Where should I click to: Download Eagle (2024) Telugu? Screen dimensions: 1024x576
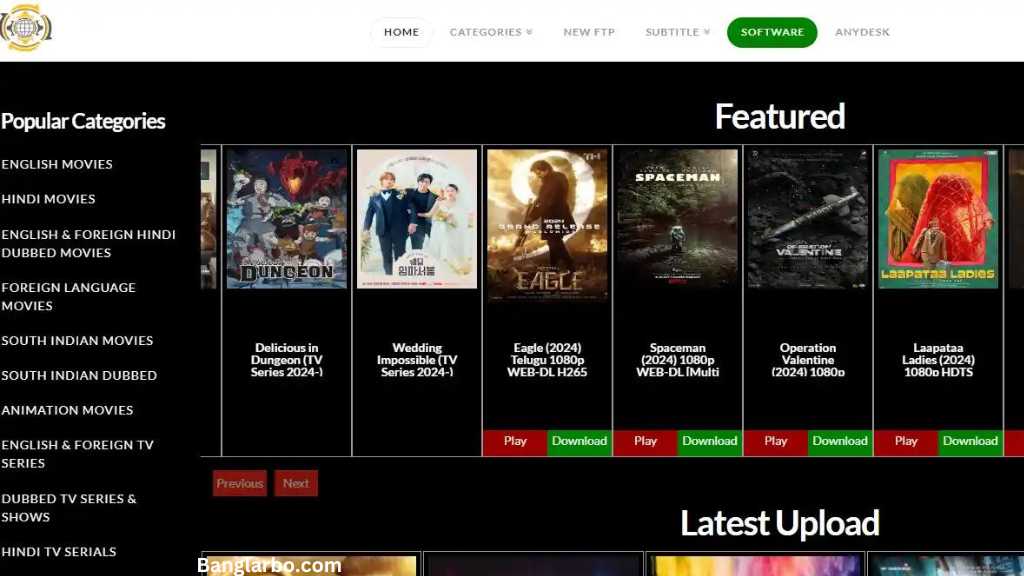coord(579,442)
